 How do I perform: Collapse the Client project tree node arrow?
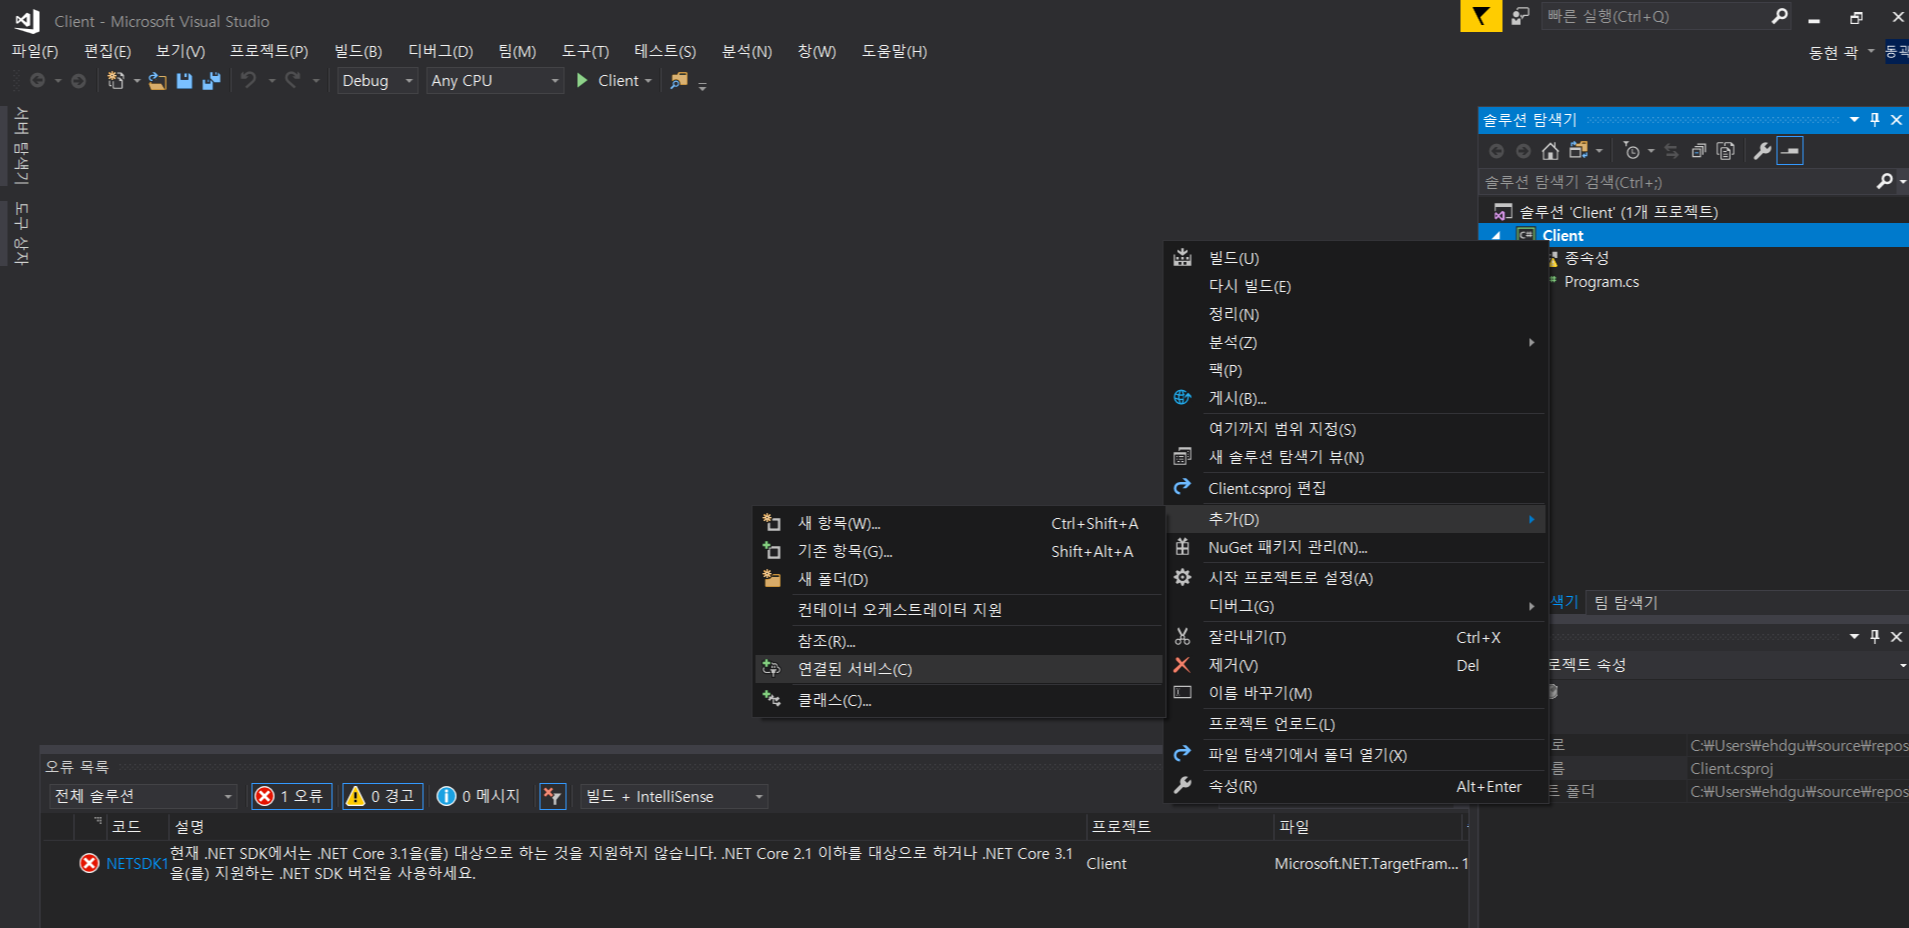[1497, 236]
